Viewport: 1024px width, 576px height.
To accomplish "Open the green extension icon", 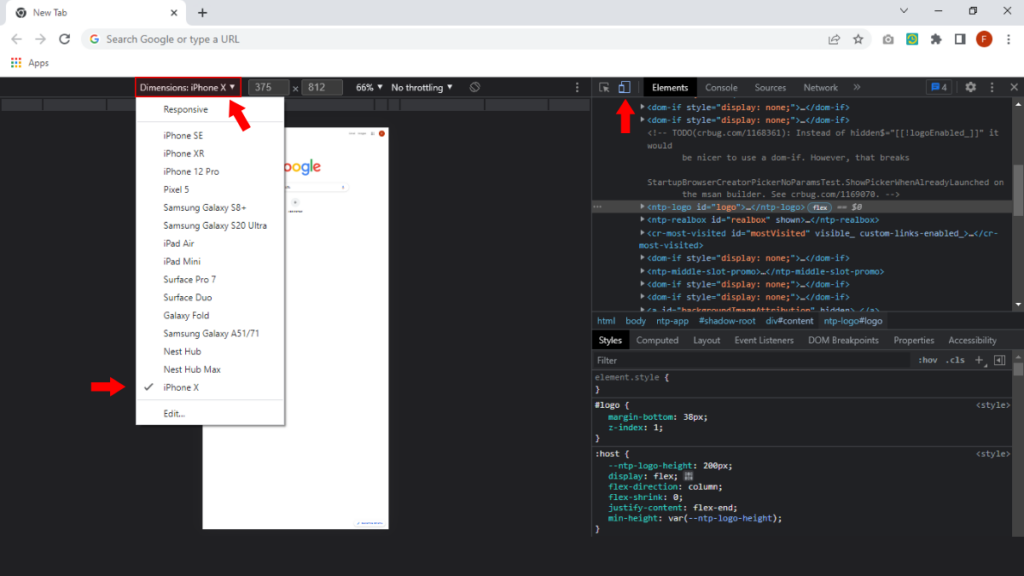I will point(912,39).
